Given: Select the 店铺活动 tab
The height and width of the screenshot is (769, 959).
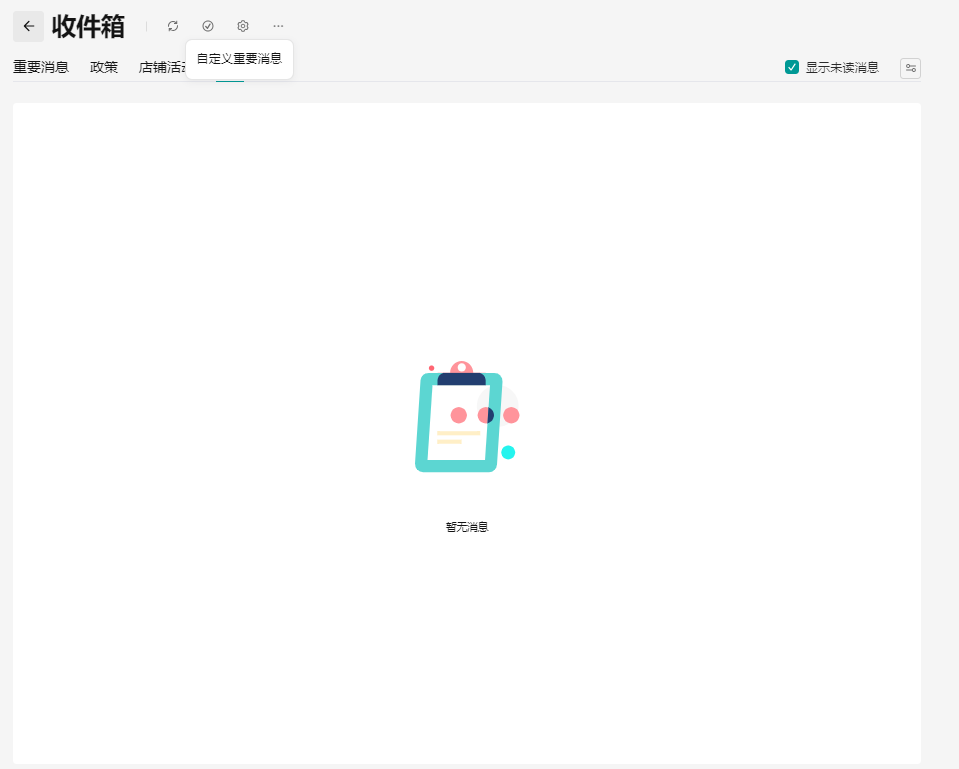Looking at the screenshot, I should click(162, 68).
